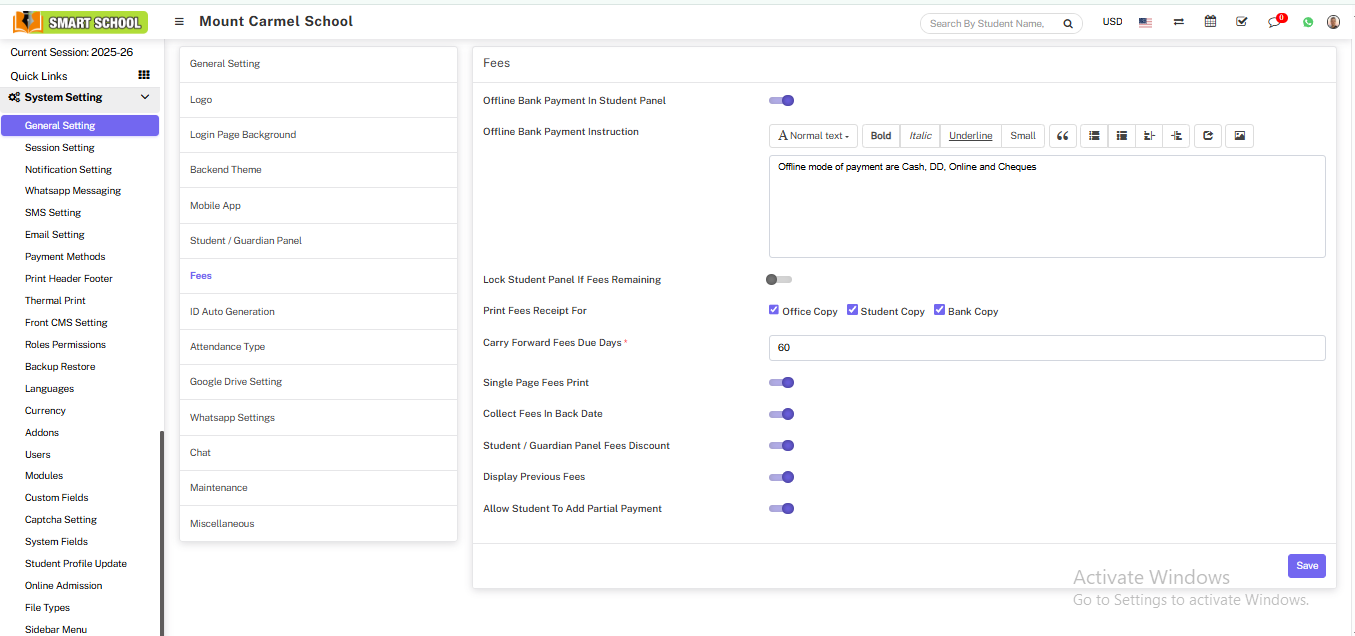The height and width of the screenshot is (636, 1355).
Task: Click the task checklist icon in header
Action: [x=1242, y=22]
